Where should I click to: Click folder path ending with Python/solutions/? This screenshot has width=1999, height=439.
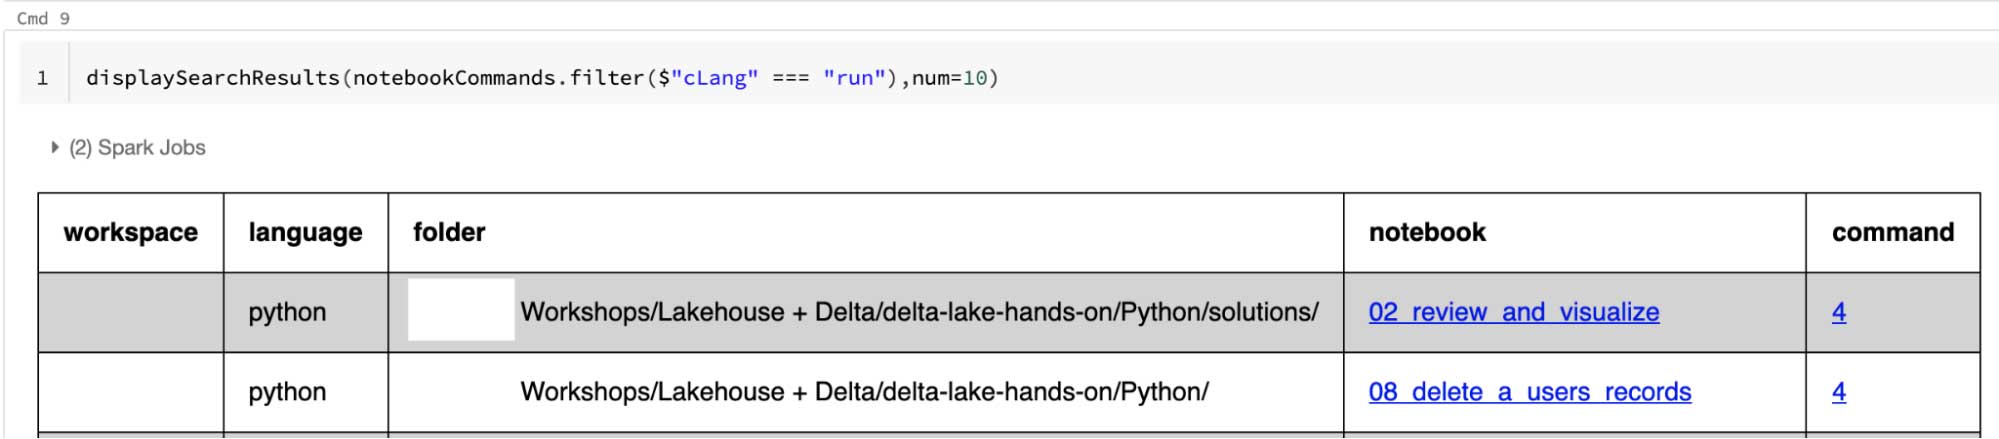point(919,312)
